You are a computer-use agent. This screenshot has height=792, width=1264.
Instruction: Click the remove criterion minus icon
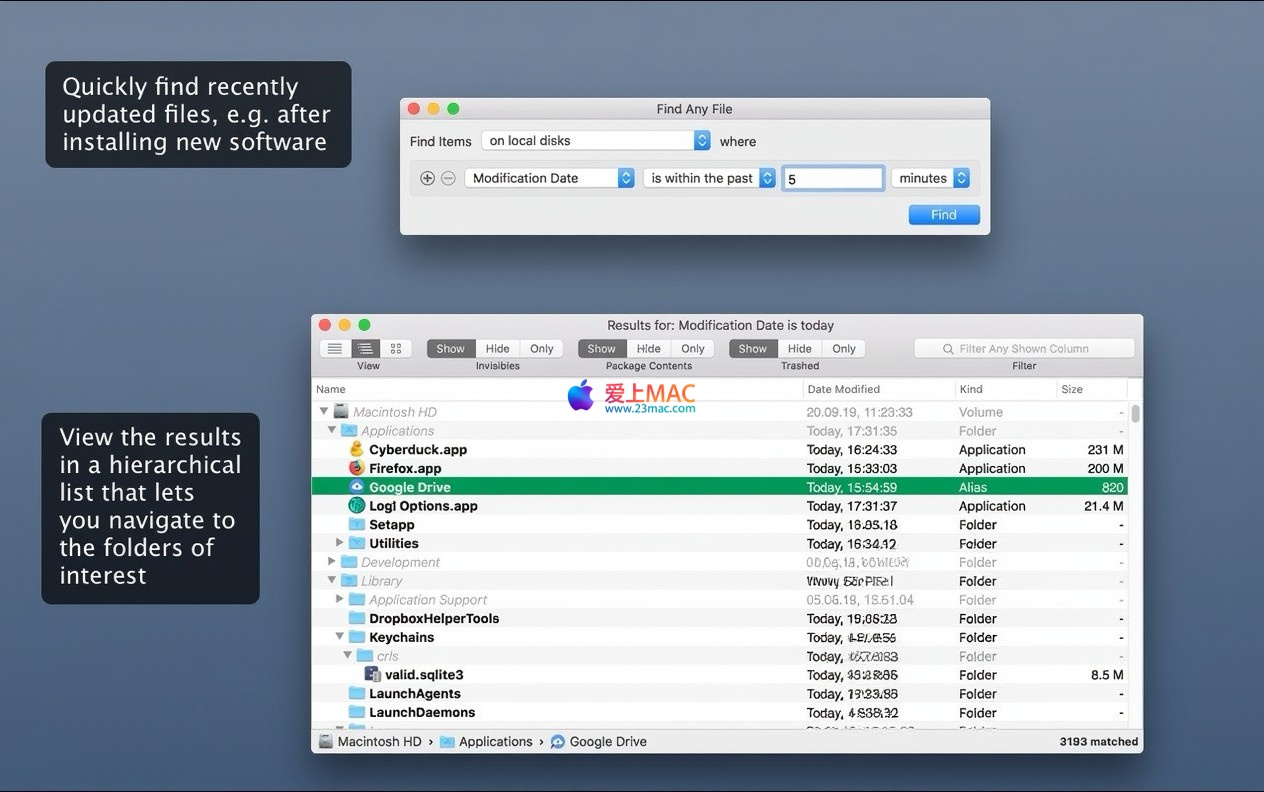click(x=448, y=178)
